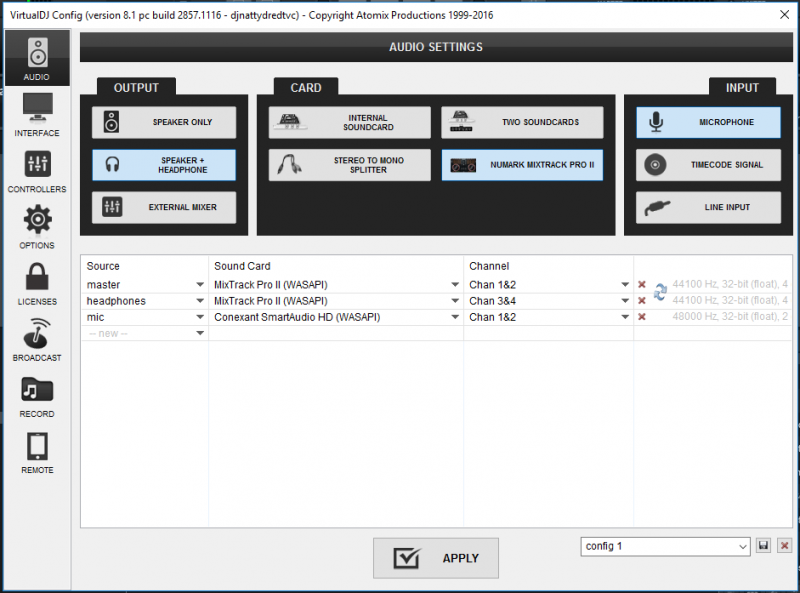Toggle Microphone input
This screenshot has height=593, width=800.
[708, 122]
